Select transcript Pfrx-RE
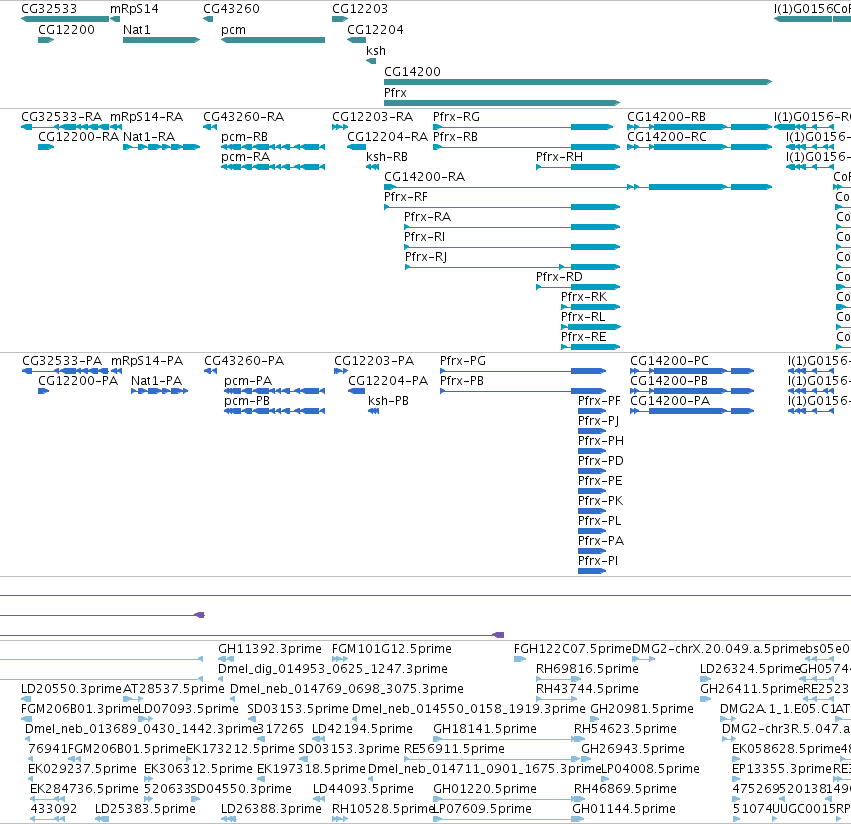Screen dimensions: 851x824 [590, 347]
